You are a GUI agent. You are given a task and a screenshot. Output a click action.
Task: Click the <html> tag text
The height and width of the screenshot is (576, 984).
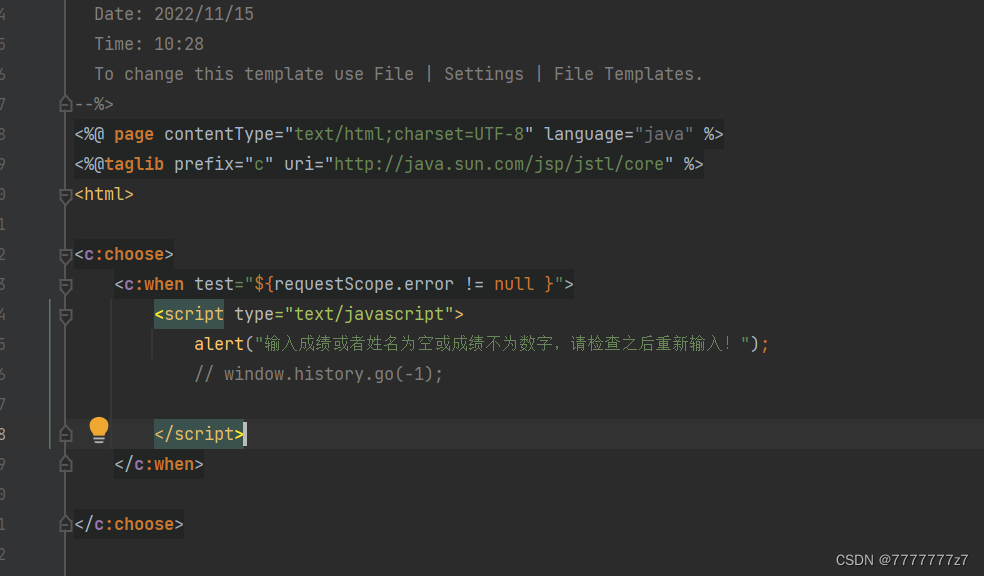[104, 195]
